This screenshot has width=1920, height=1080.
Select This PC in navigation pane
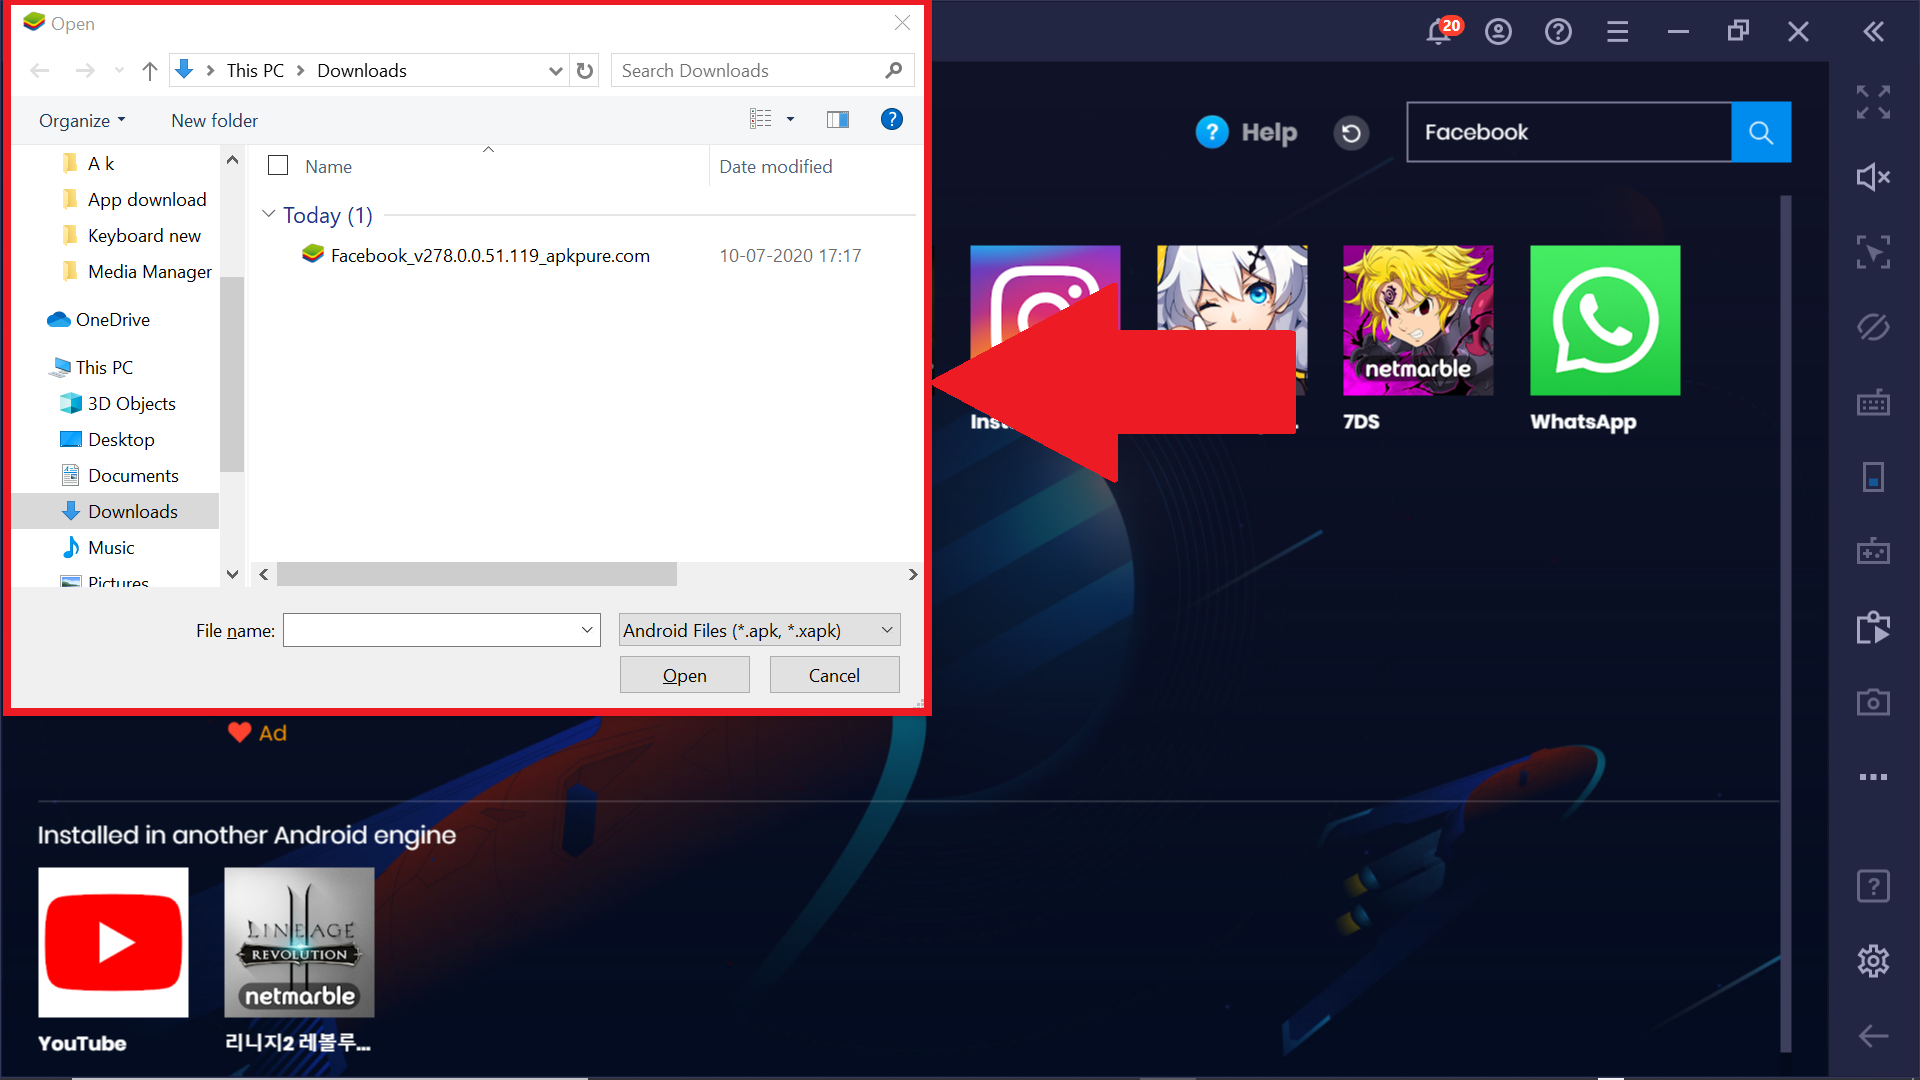pyautogui.click(x=92, y=367)
